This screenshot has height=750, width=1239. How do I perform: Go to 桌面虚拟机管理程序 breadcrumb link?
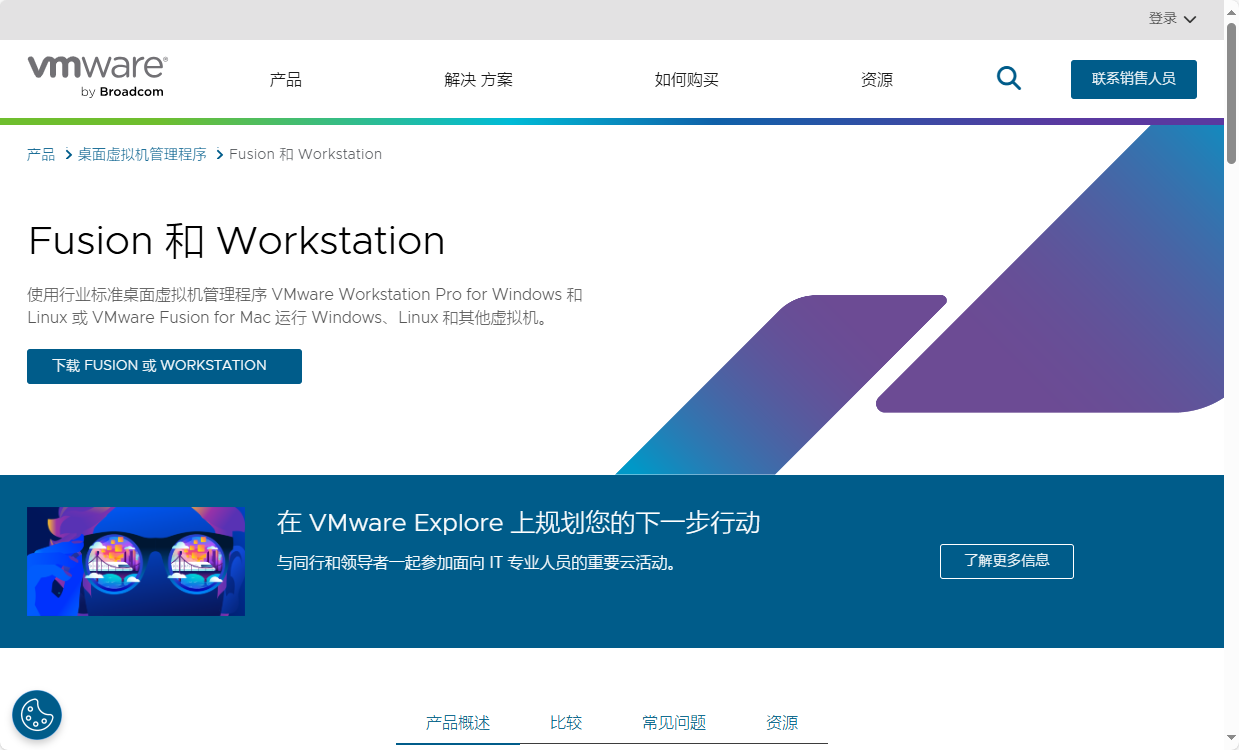[x=142, y=154]
